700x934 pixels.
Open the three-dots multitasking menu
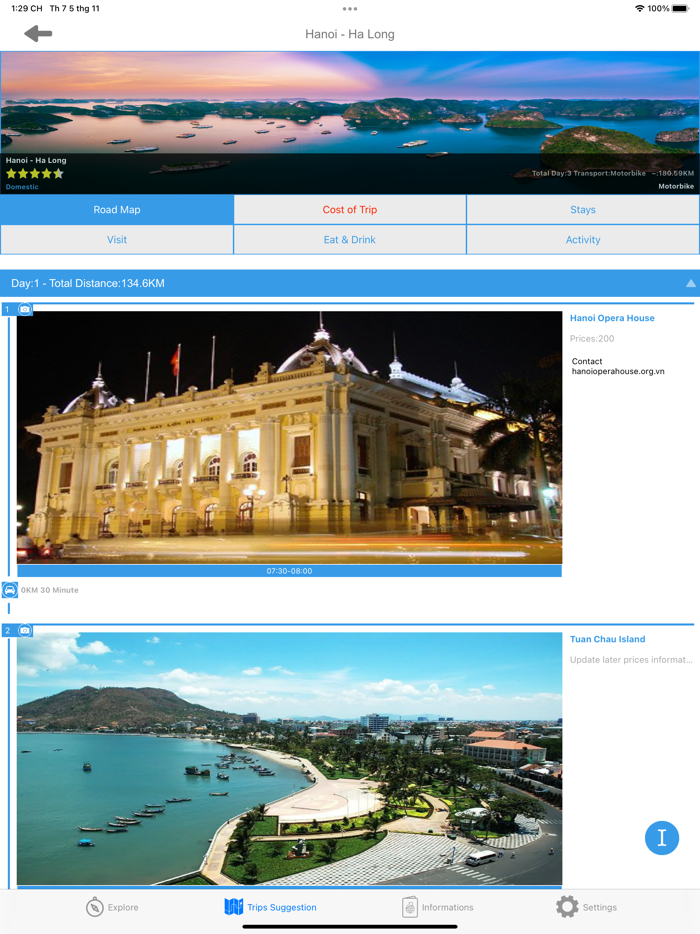click(x=350, y=9)
